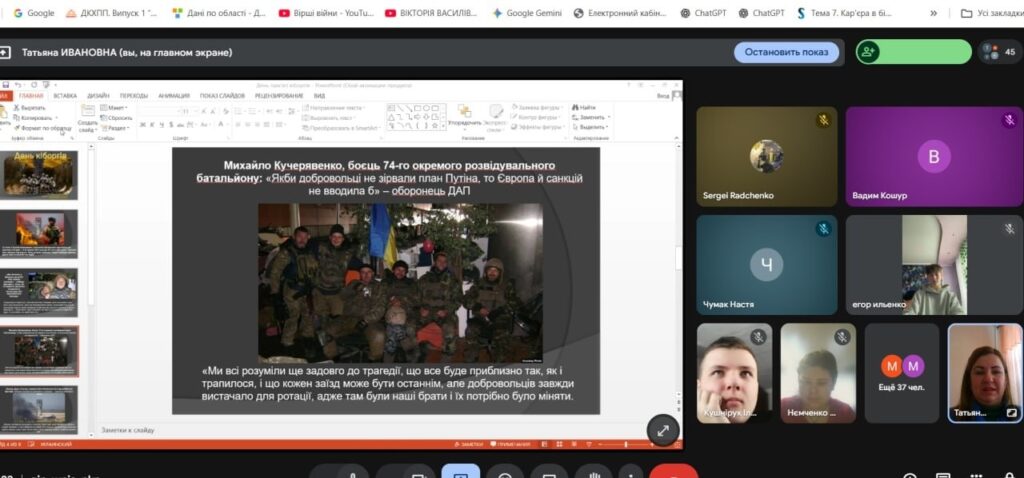Click the back arrow beside presenter name
The image size is (1024, 478).
tap(6, 52)
